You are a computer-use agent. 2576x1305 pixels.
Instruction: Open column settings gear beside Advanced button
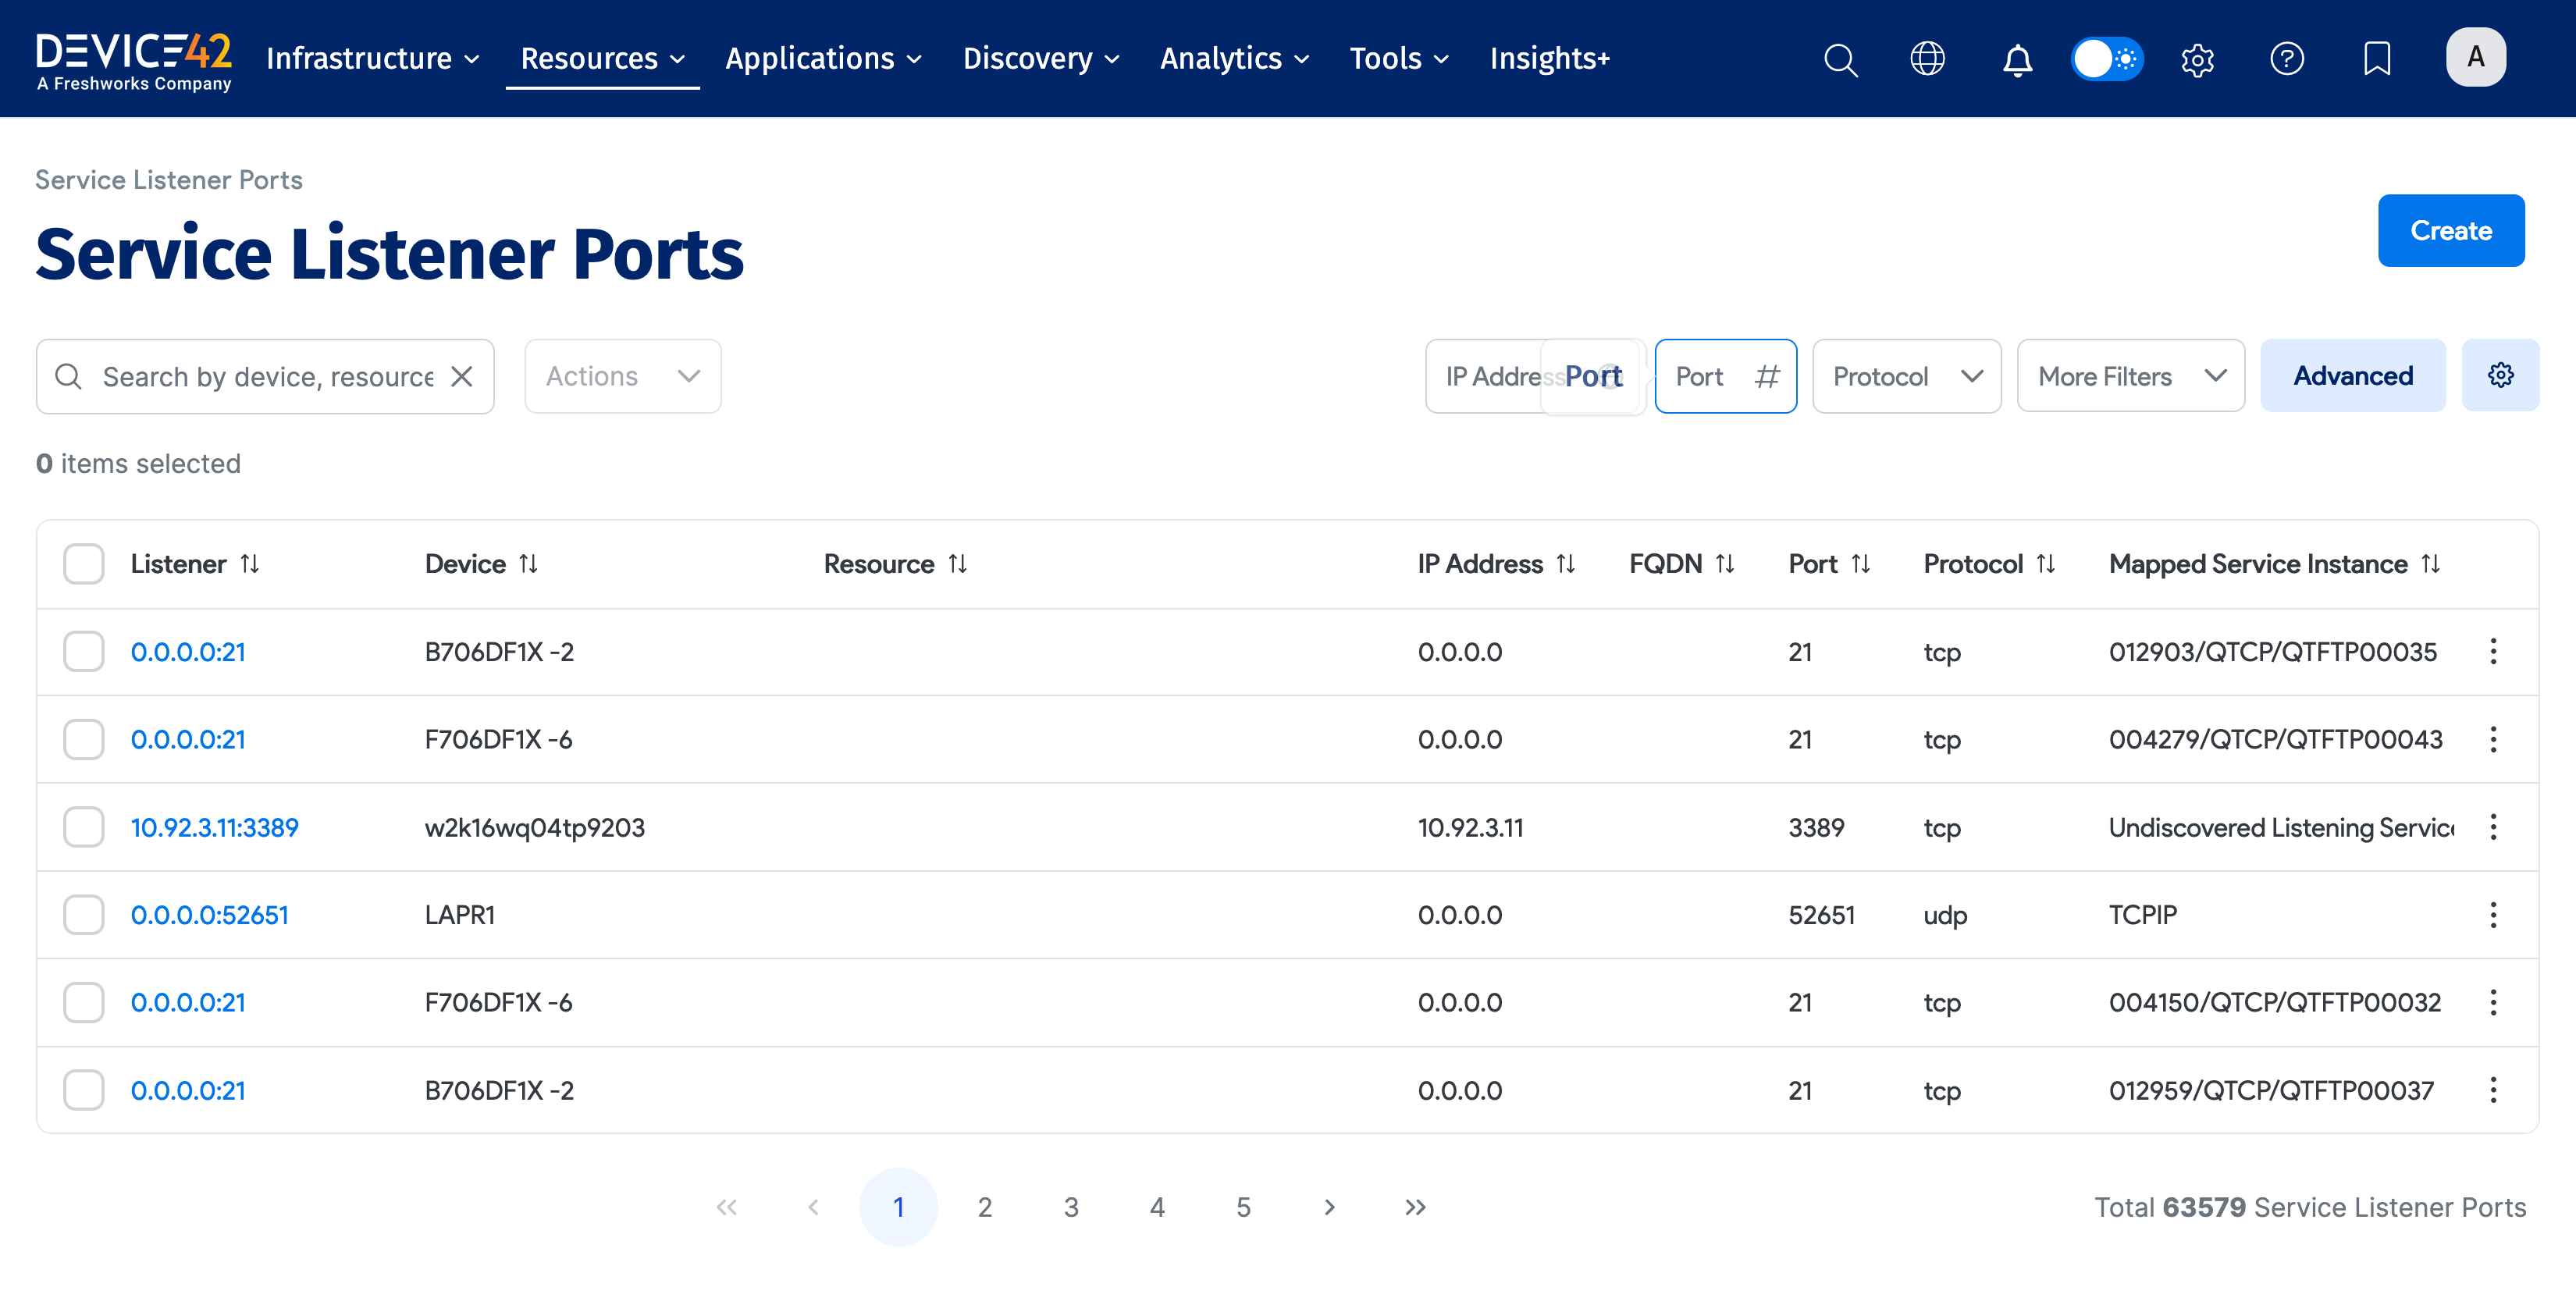[2501, 375]
